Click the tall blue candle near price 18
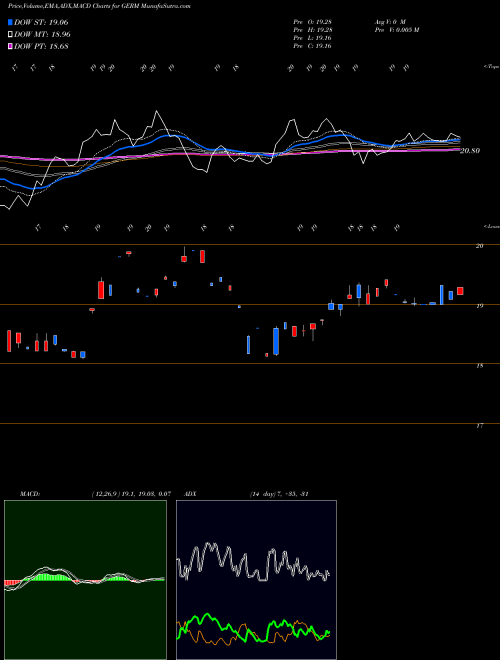This screenshot has width=500, height=660. coord(276,341)
